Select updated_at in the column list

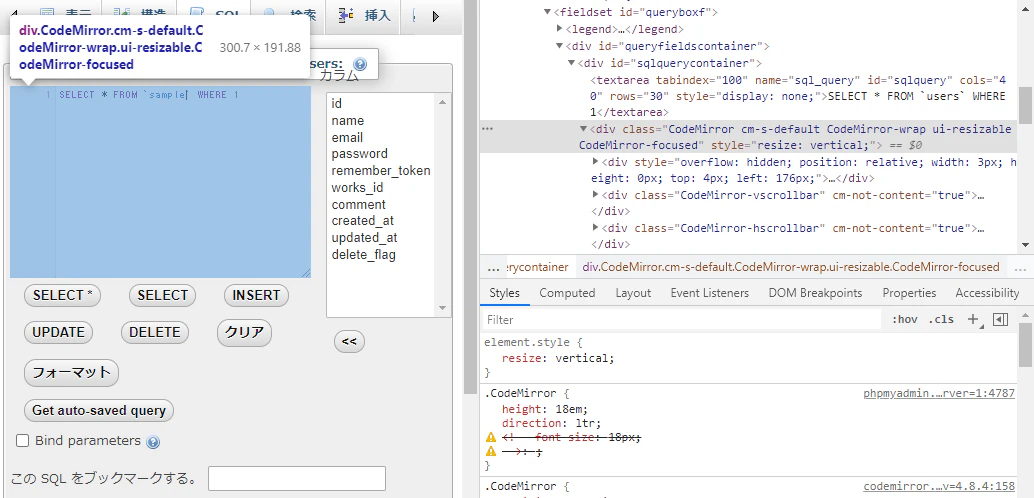[380, 238]
